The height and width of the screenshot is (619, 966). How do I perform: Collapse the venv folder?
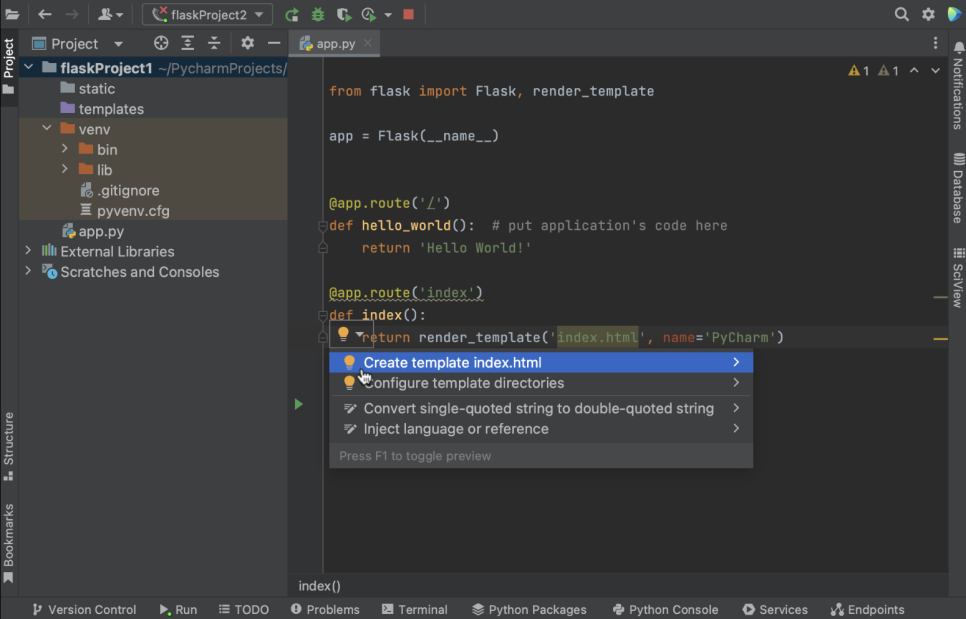[x=47, y=129]
